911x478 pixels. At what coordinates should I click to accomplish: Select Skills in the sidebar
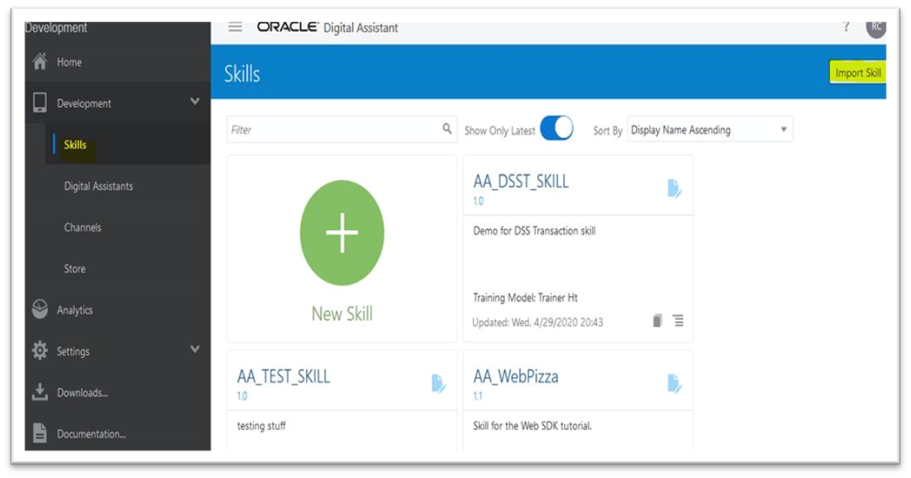click(75, 145)
